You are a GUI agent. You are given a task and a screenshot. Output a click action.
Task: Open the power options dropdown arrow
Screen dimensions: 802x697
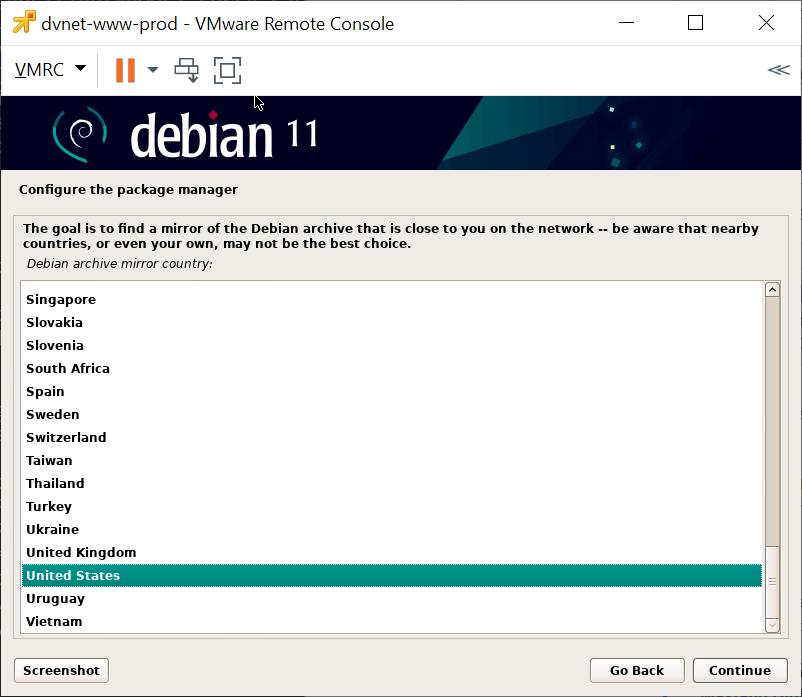coord(153,70)
